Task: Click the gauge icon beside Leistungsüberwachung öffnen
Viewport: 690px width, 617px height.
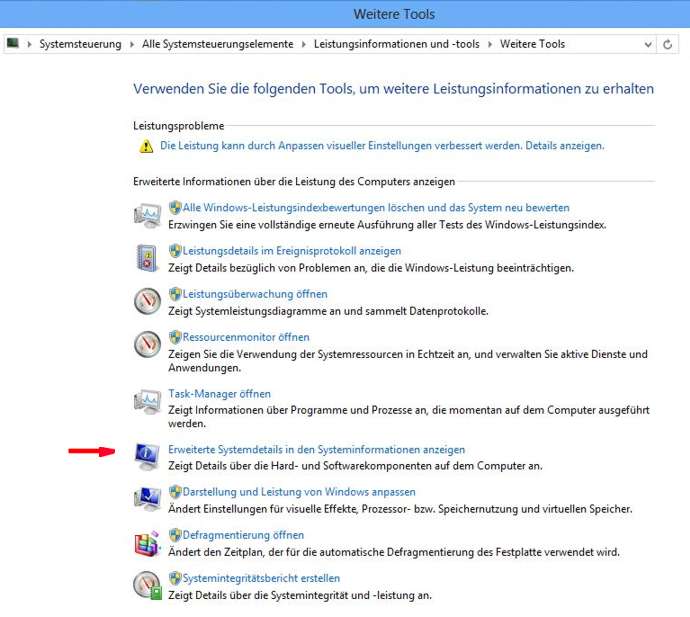Action: (x=147, y=301)
